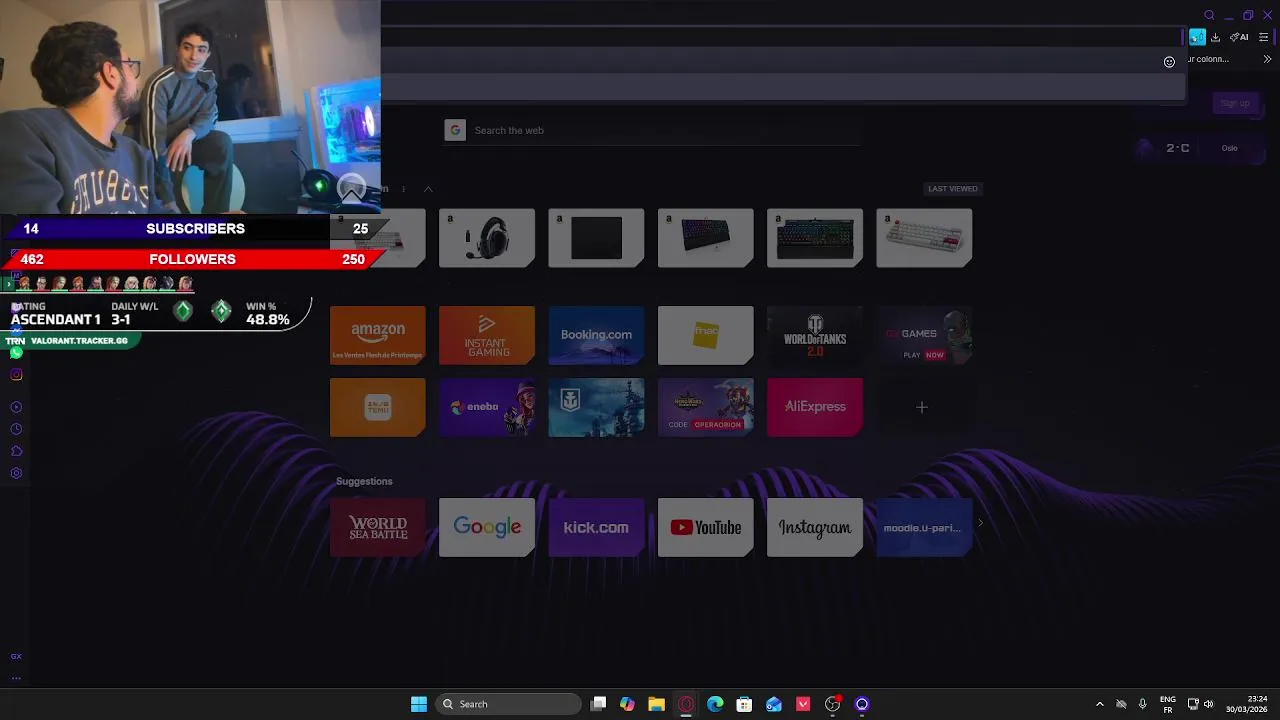Open sidebar three-dots setup menu
The image size is (1280, 720).
(16, 678)
